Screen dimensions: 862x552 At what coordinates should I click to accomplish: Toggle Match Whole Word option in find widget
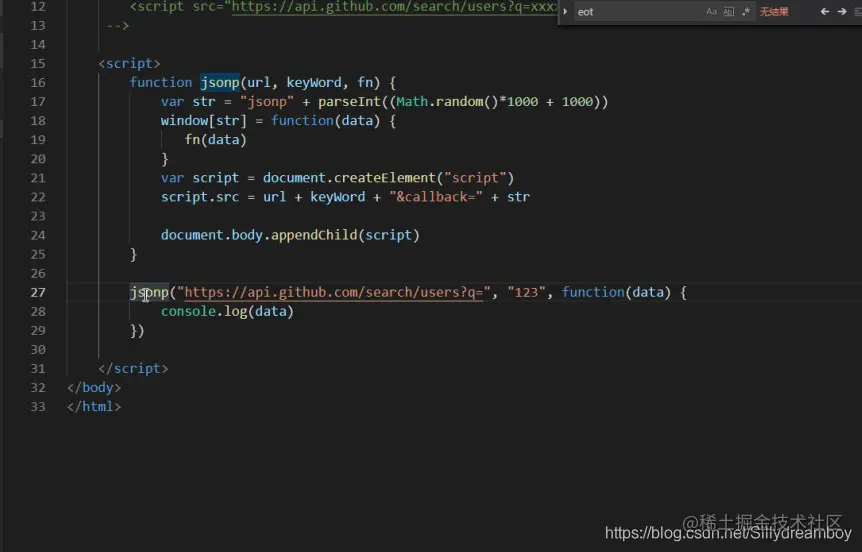[x=728, y=12]
